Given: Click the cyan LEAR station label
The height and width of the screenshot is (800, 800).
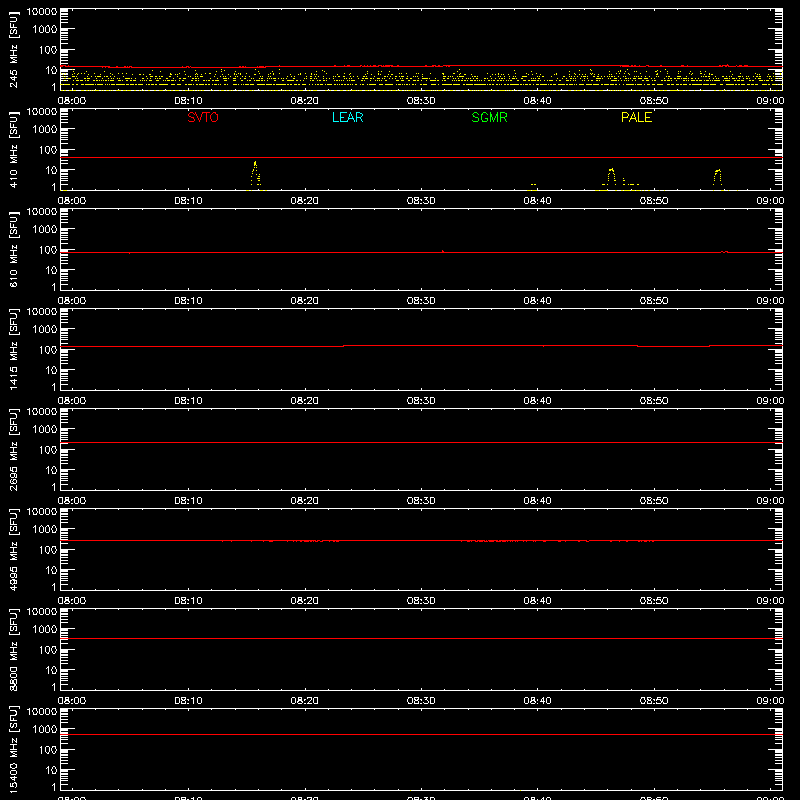Looking at the screenshot, I should (x=347, y=117).
